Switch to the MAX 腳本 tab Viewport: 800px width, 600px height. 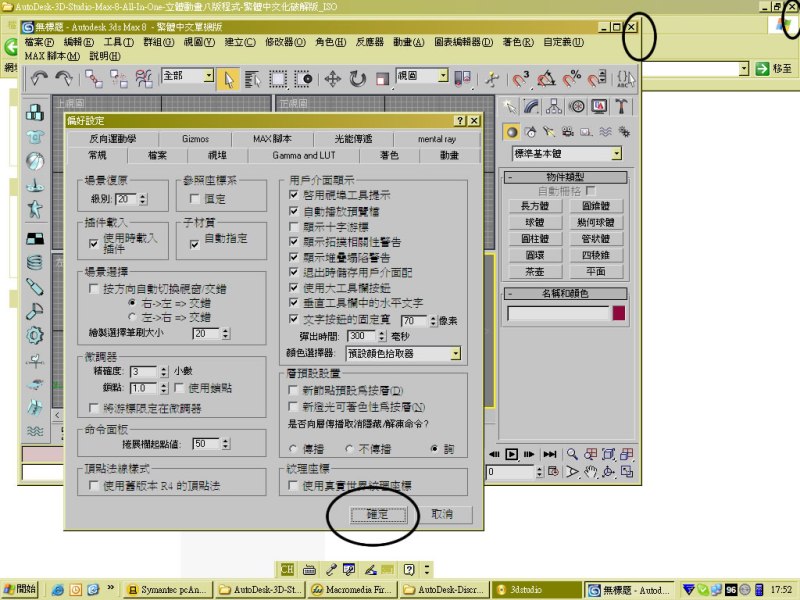(x=272, y=139)
